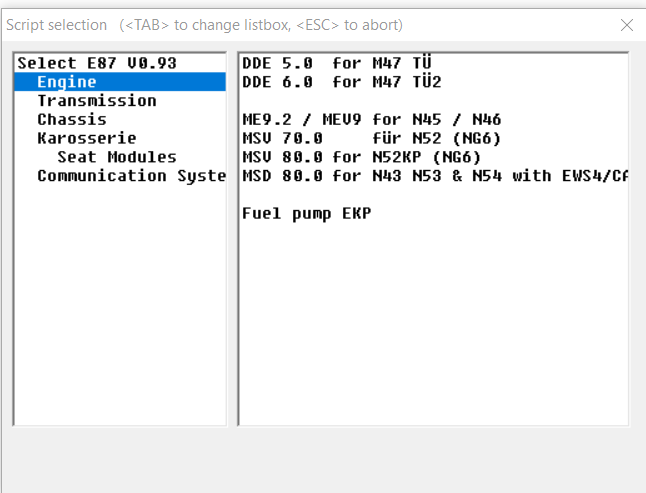This screenshot has height=493, width=646.
Task: Select DDE 6.0 for M47 TÜ2
Action: [x=341, y=82]
